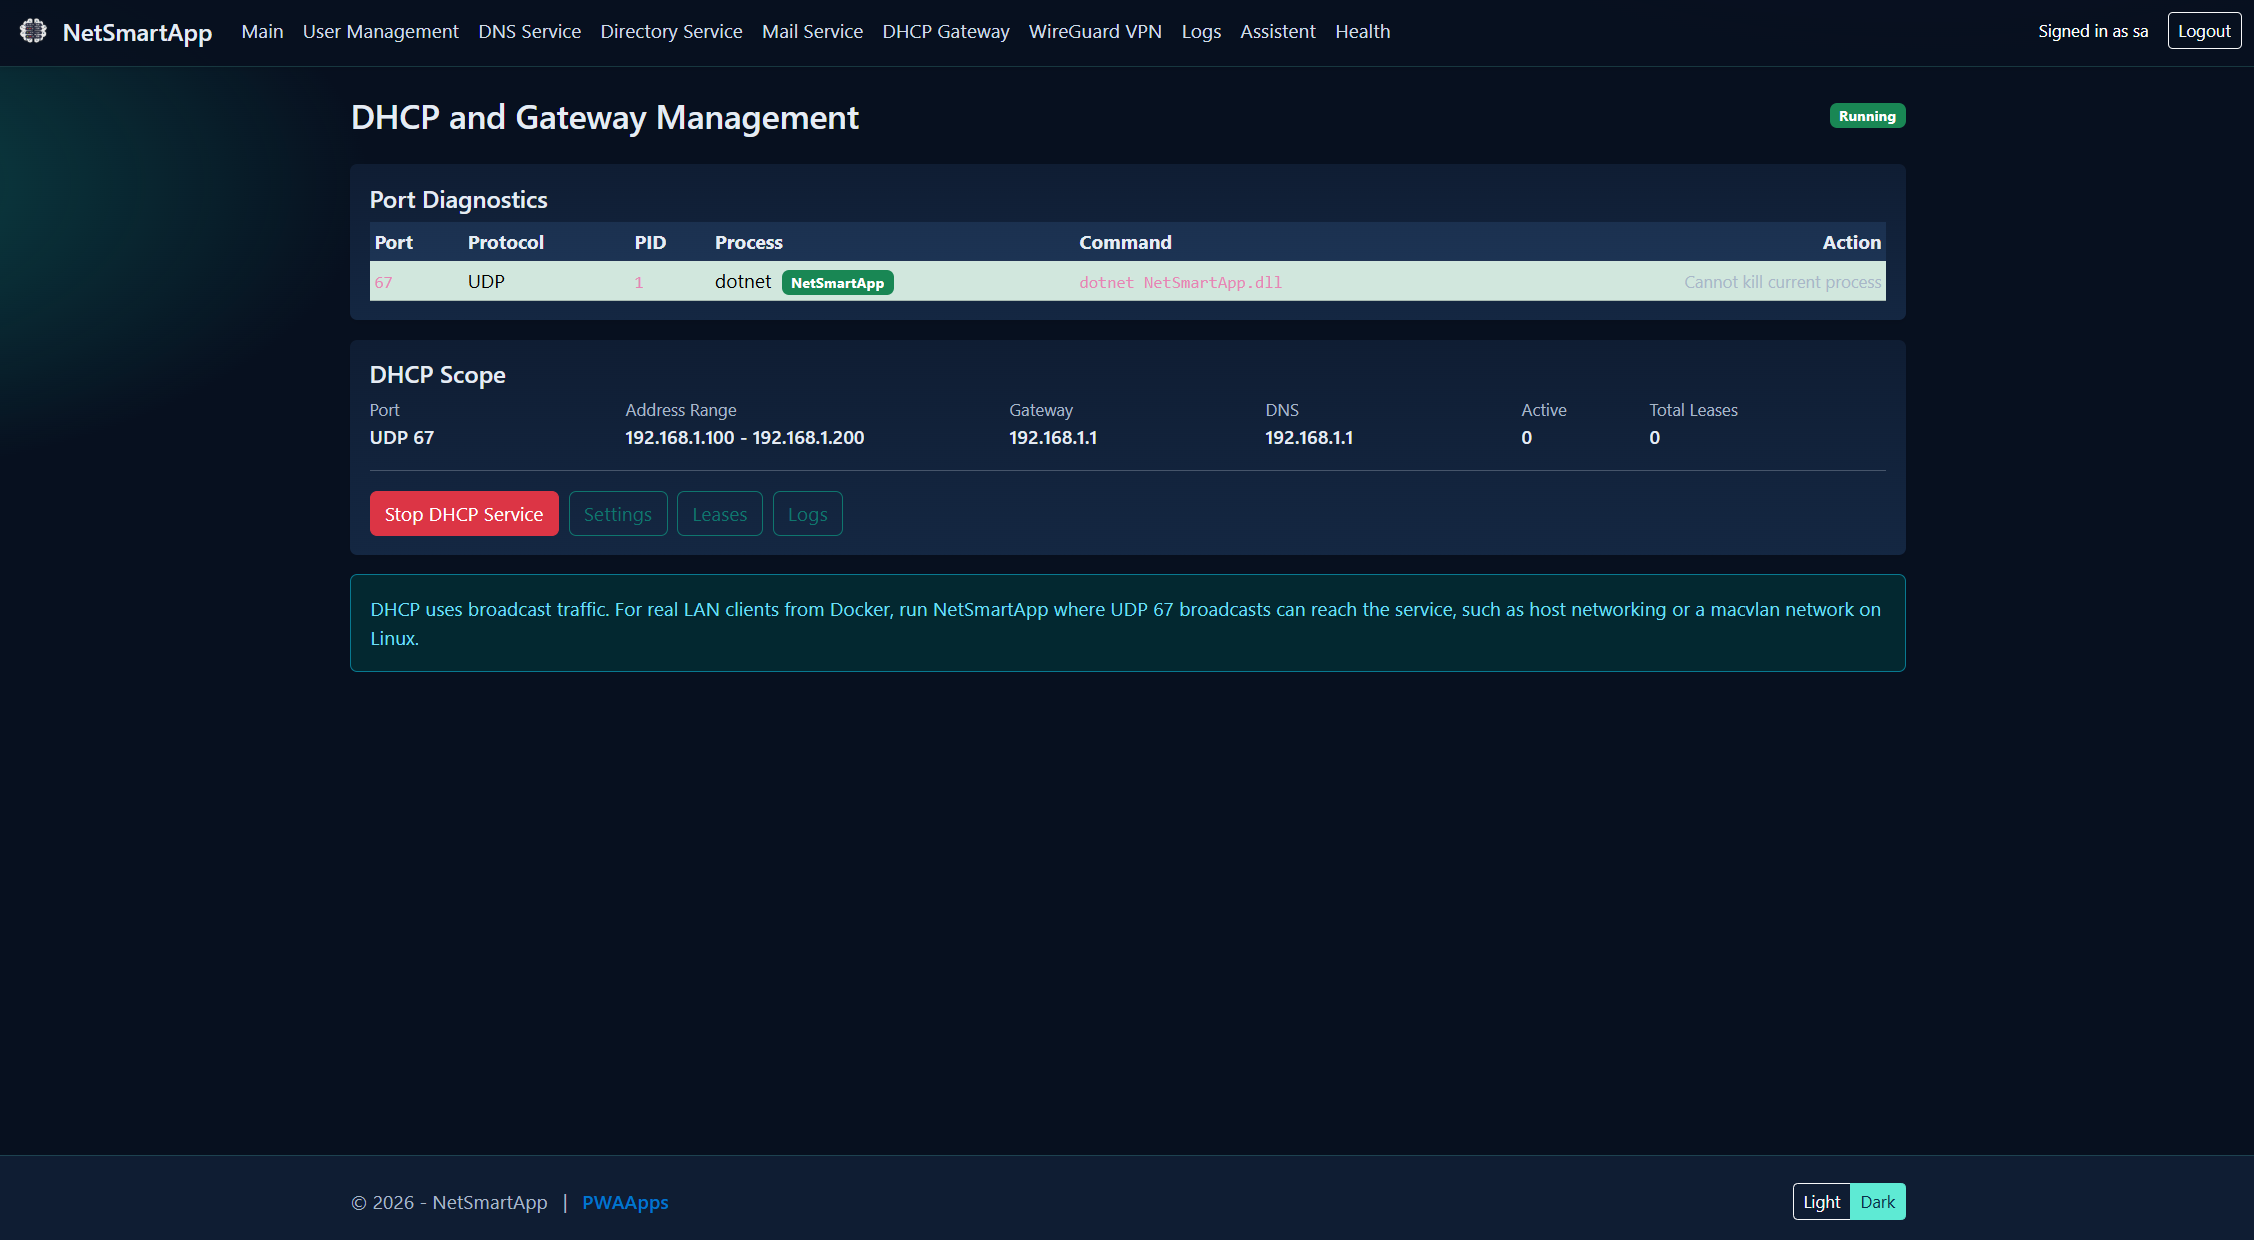Open User Management page
The height and width of the screenshot is (1240, 2254).
pyautogui.click(x=380, y=31)
